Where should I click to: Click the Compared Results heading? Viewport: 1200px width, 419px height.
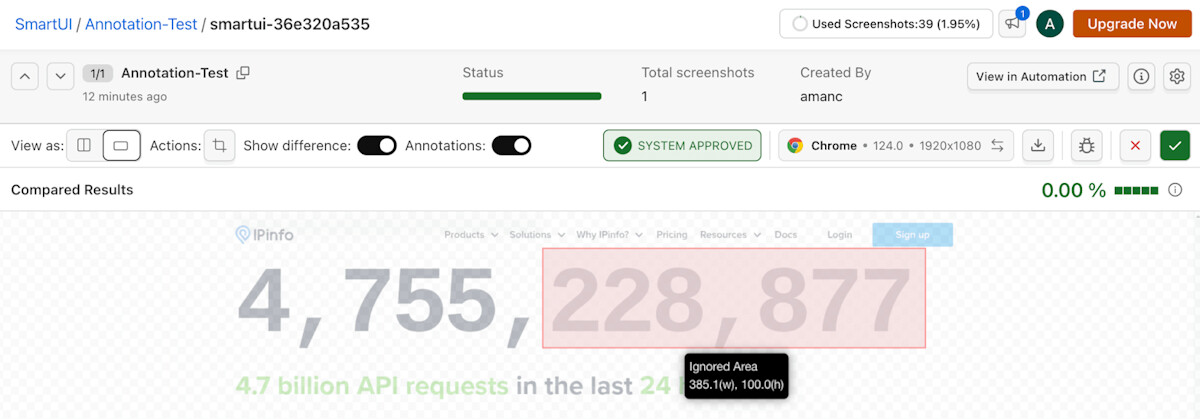click(72, 190)
